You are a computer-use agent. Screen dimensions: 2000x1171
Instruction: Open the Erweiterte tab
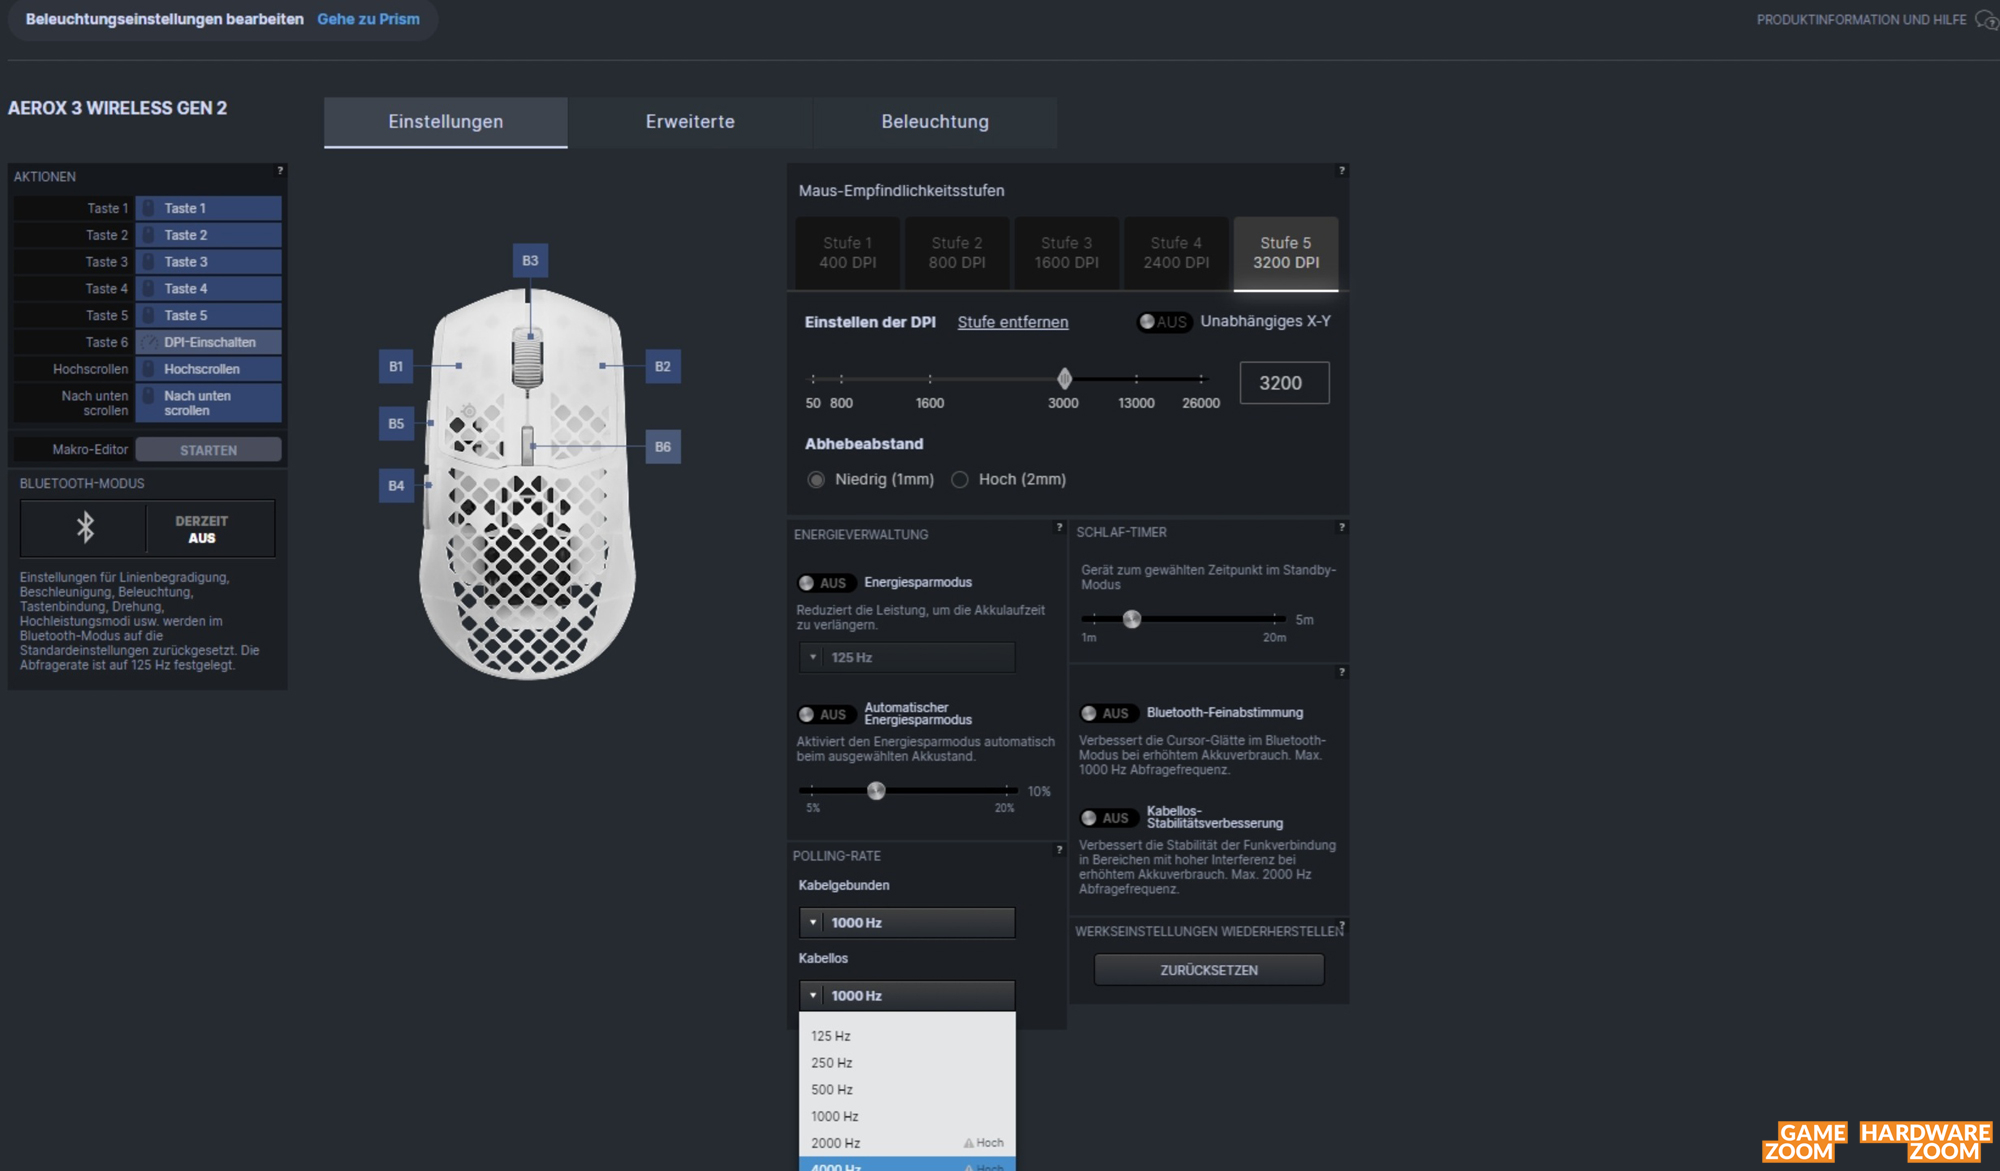point(690,122)
